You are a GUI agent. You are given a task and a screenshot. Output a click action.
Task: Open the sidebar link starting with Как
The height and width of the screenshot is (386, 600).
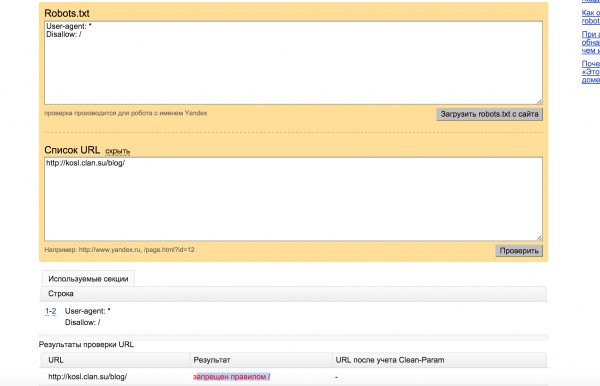tap(590, 17)
